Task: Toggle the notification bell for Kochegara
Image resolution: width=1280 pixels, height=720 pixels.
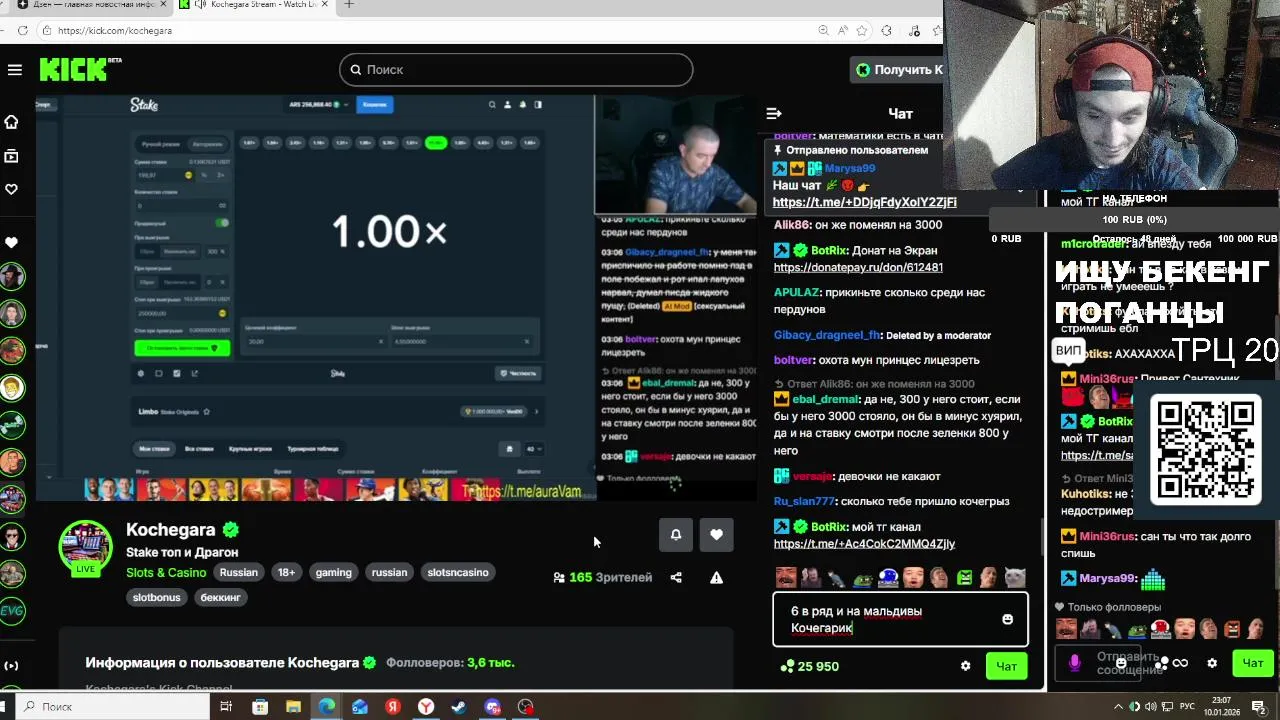Action: [676, 534]
